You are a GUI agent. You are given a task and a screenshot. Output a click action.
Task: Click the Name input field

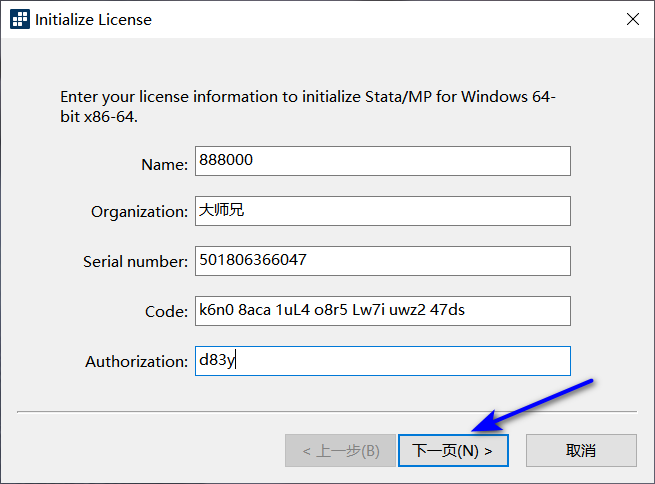383,161
